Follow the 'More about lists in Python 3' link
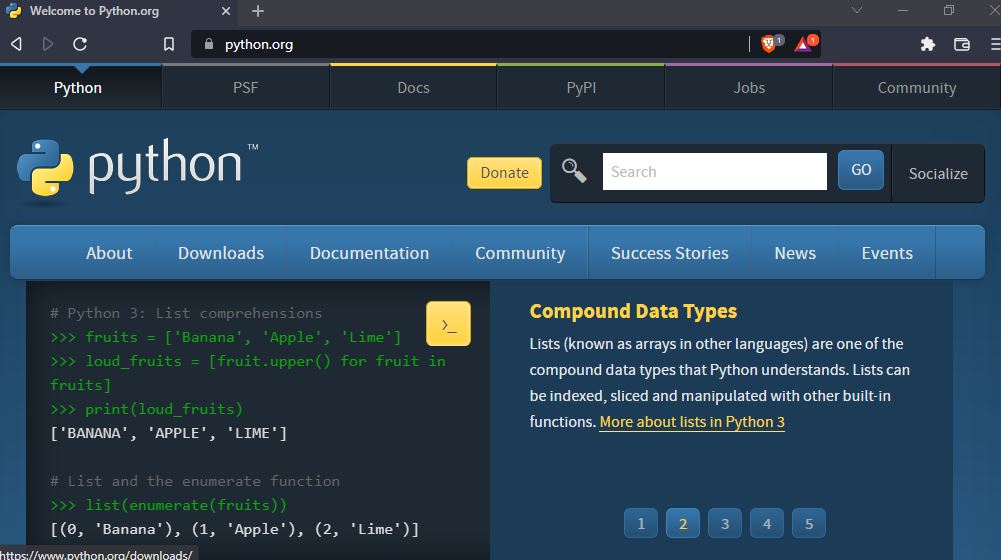Viewport: 1001px width, 560px height. [x=692, y=422]
